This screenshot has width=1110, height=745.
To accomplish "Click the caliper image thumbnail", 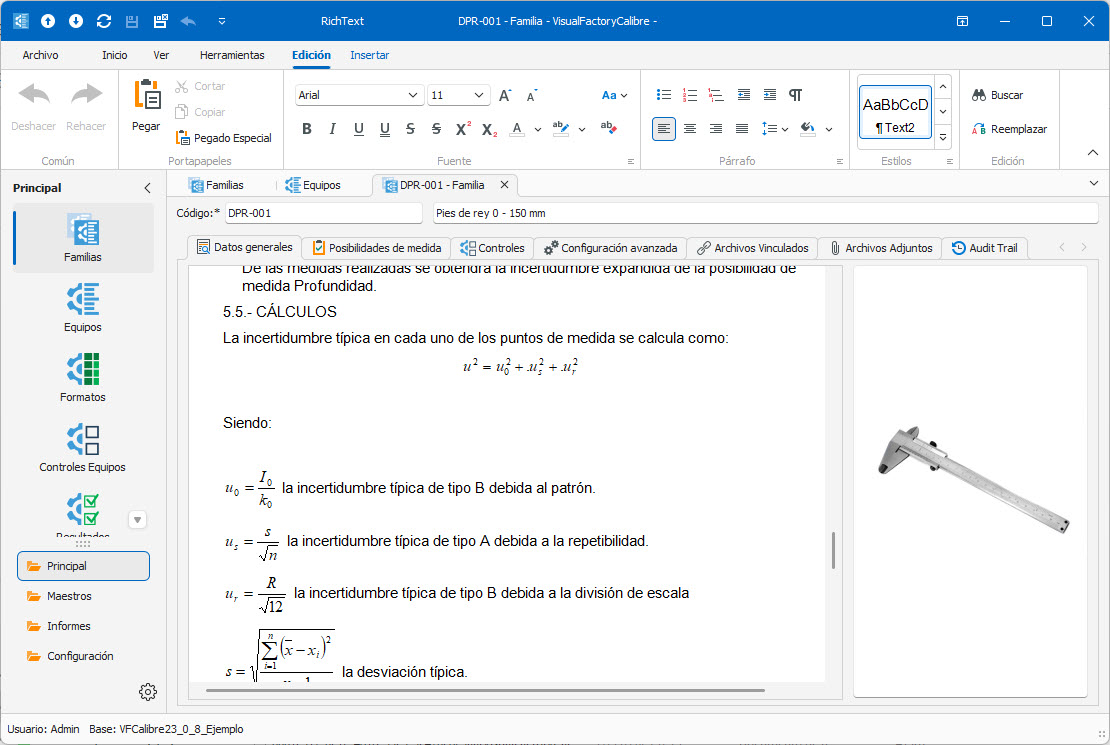I will tap(973, 480).
